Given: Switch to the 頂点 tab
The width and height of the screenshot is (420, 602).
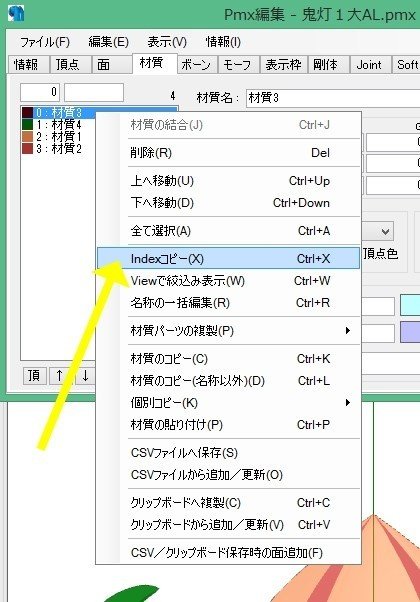Looking at the screenshot, I should [71, 64].
